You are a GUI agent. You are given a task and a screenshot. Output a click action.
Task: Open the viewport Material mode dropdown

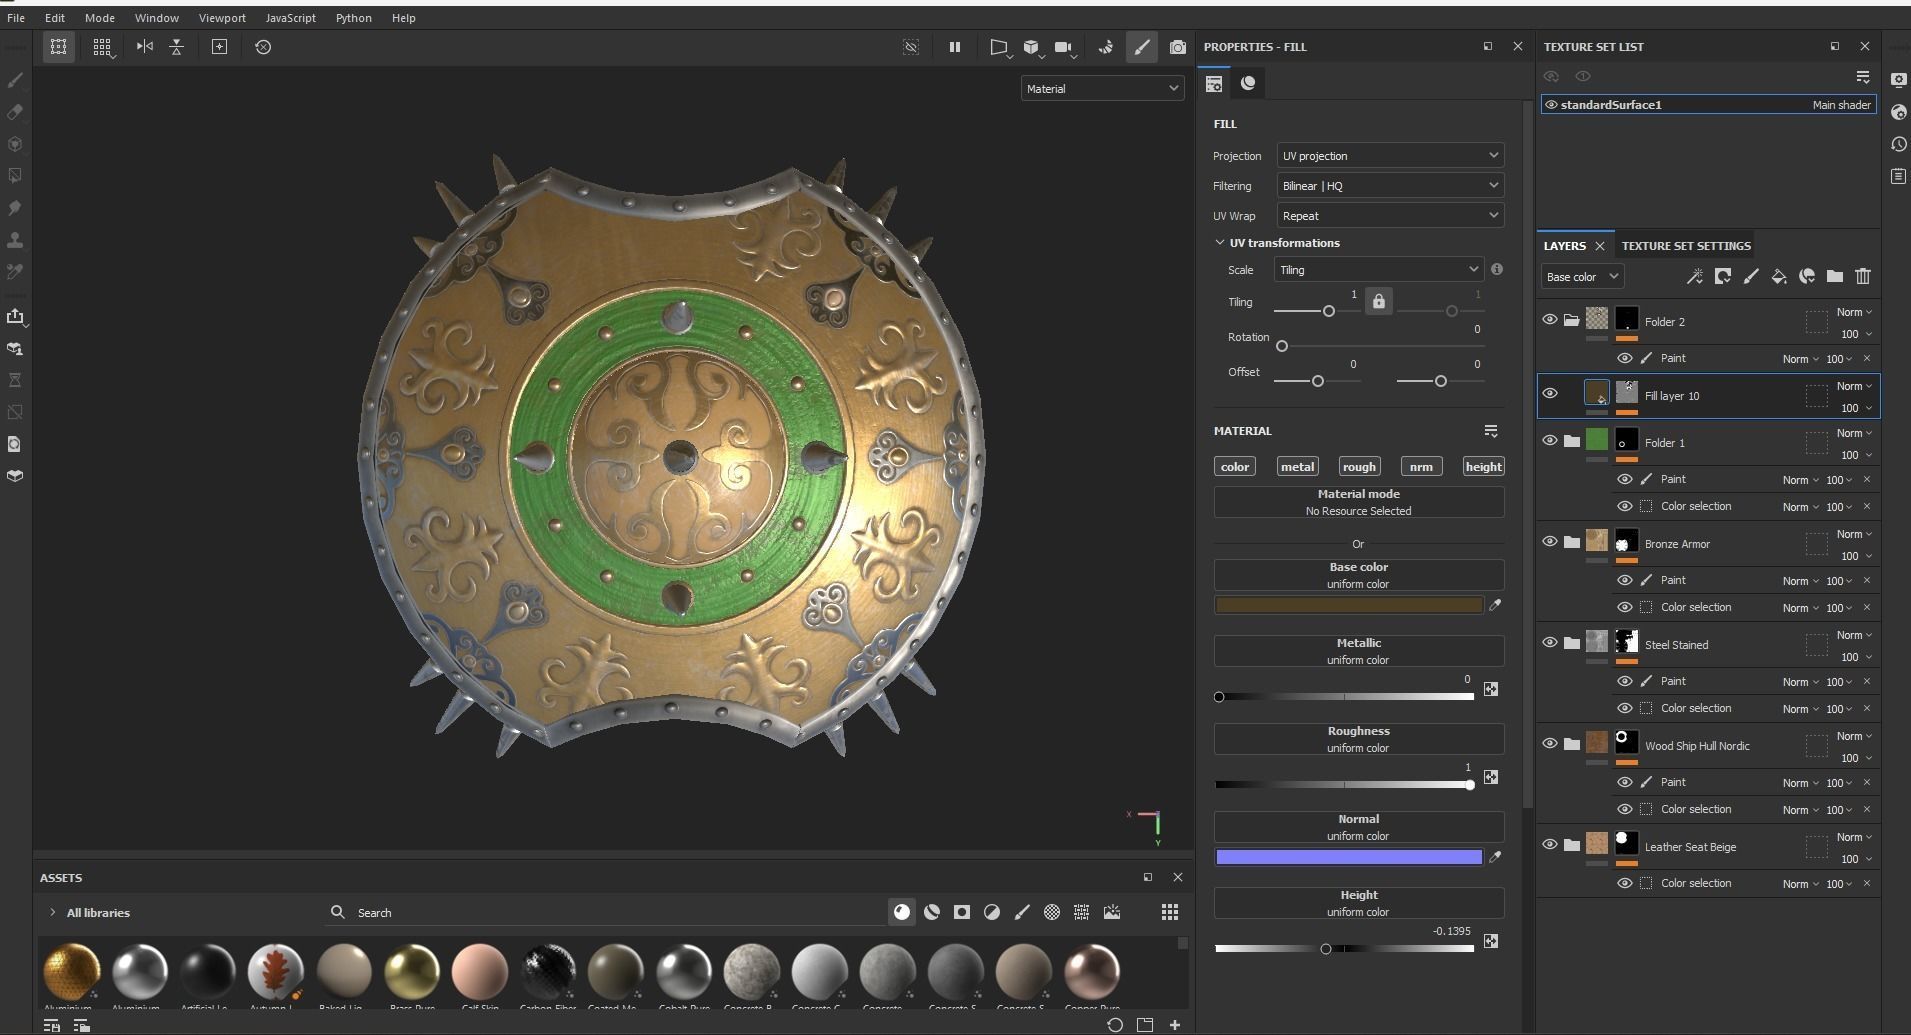[1102, 89]
